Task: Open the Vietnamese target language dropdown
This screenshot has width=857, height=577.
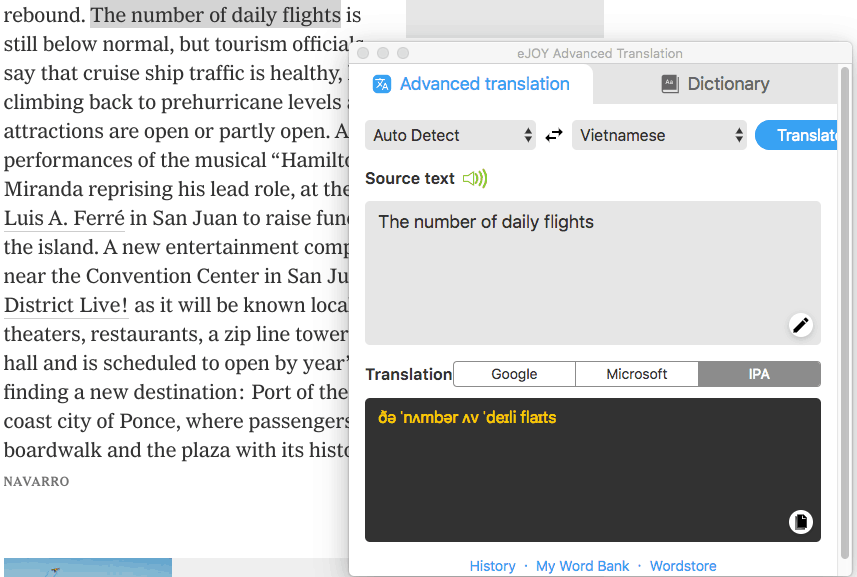Action: click(659, 135)
